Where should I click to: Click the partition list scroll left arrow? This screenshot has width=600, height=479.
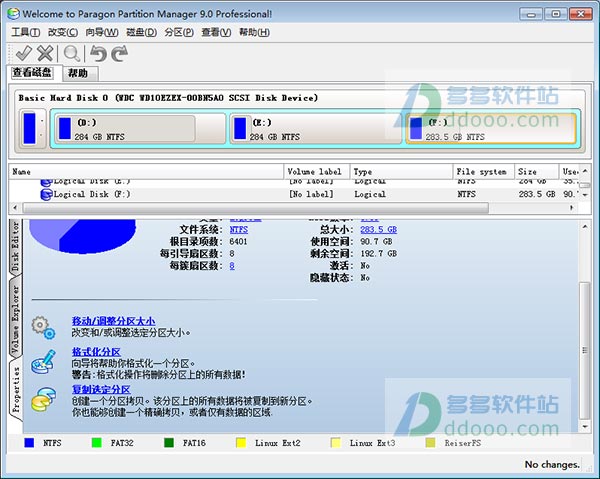coord(15,208)
